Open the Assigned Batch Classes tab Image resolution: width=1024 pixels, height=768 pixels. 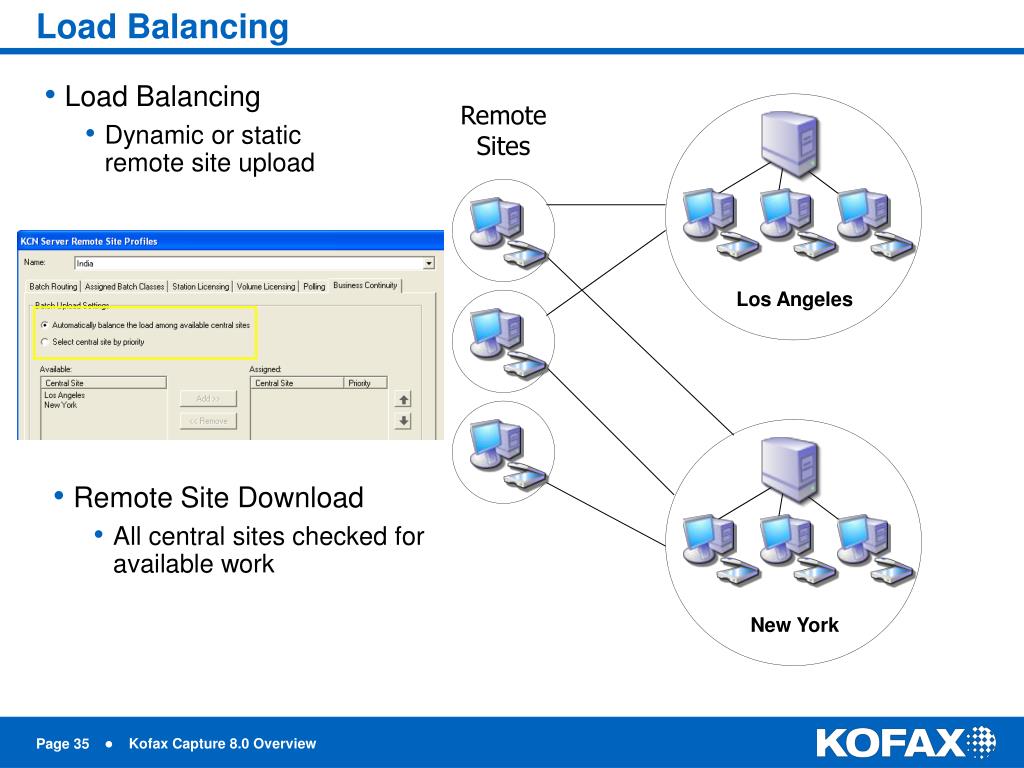point(124,287)
